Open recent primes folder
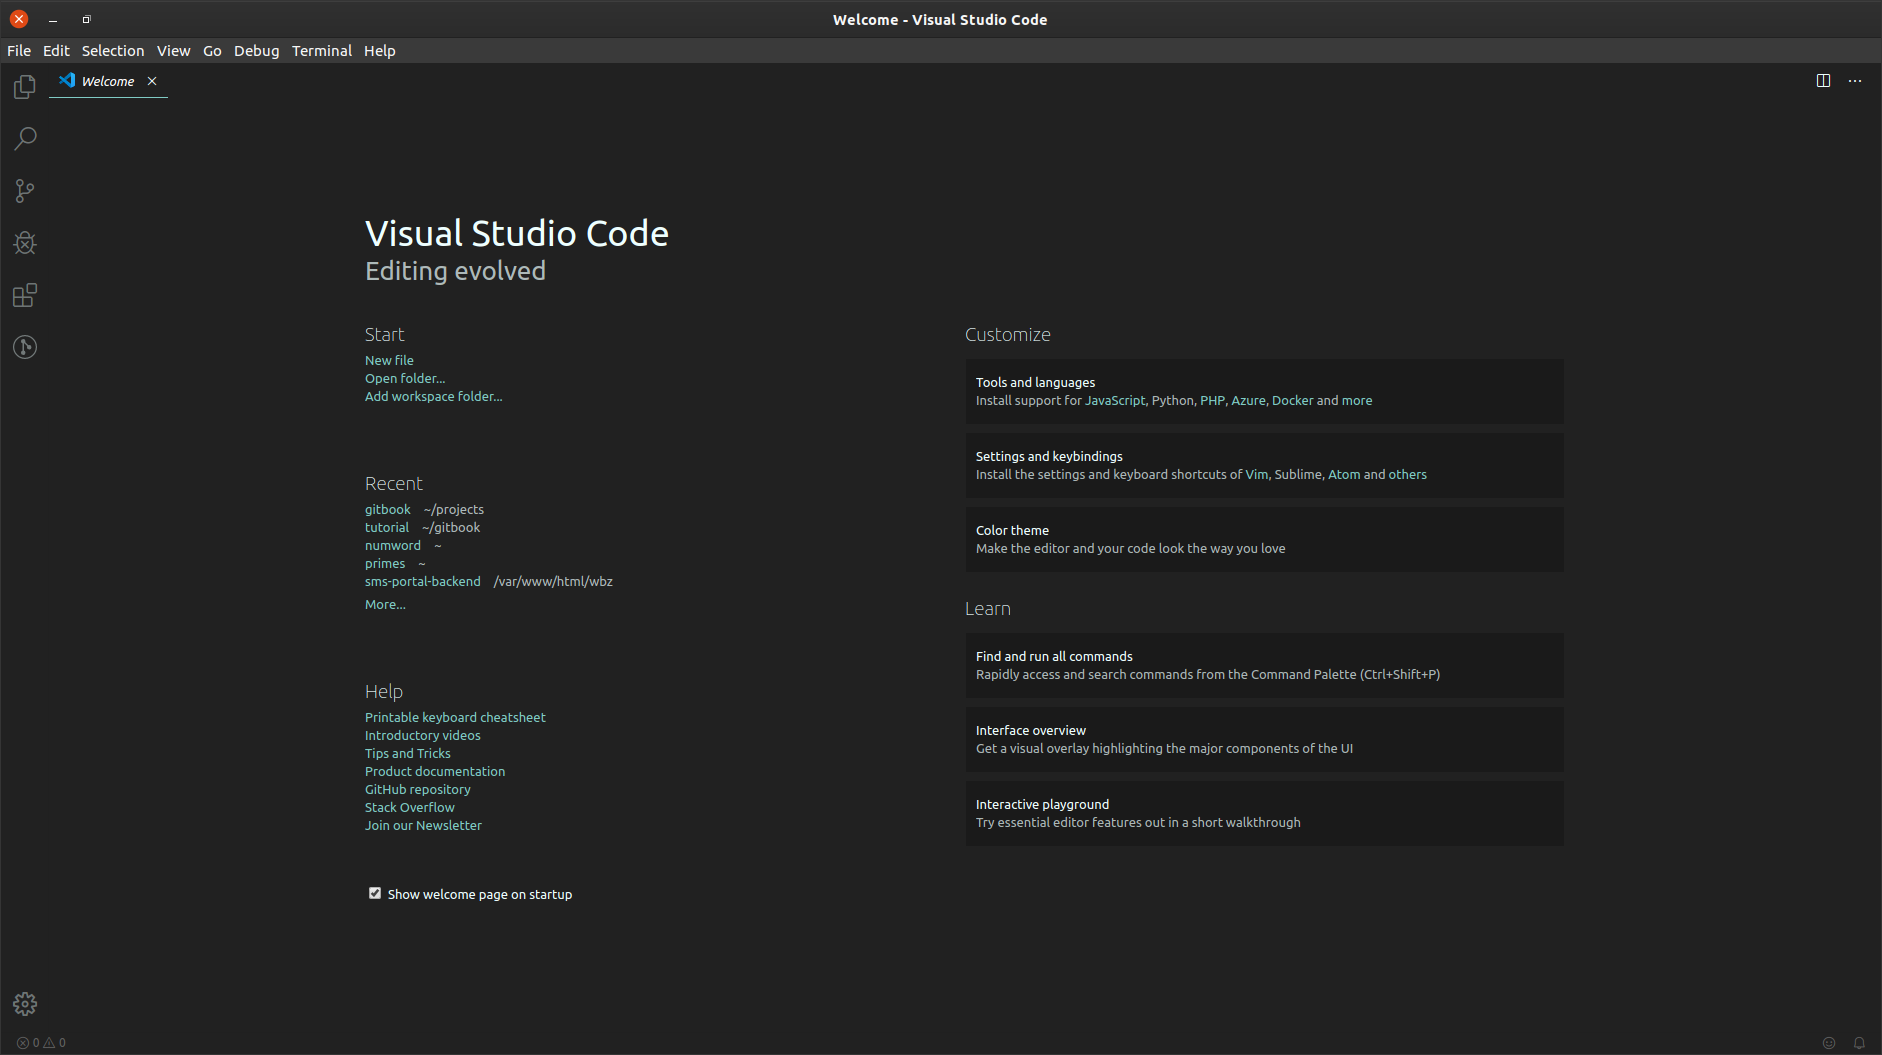Image resolution: width=1882 pixels, height=1055 pixels. tap(385, 563)
